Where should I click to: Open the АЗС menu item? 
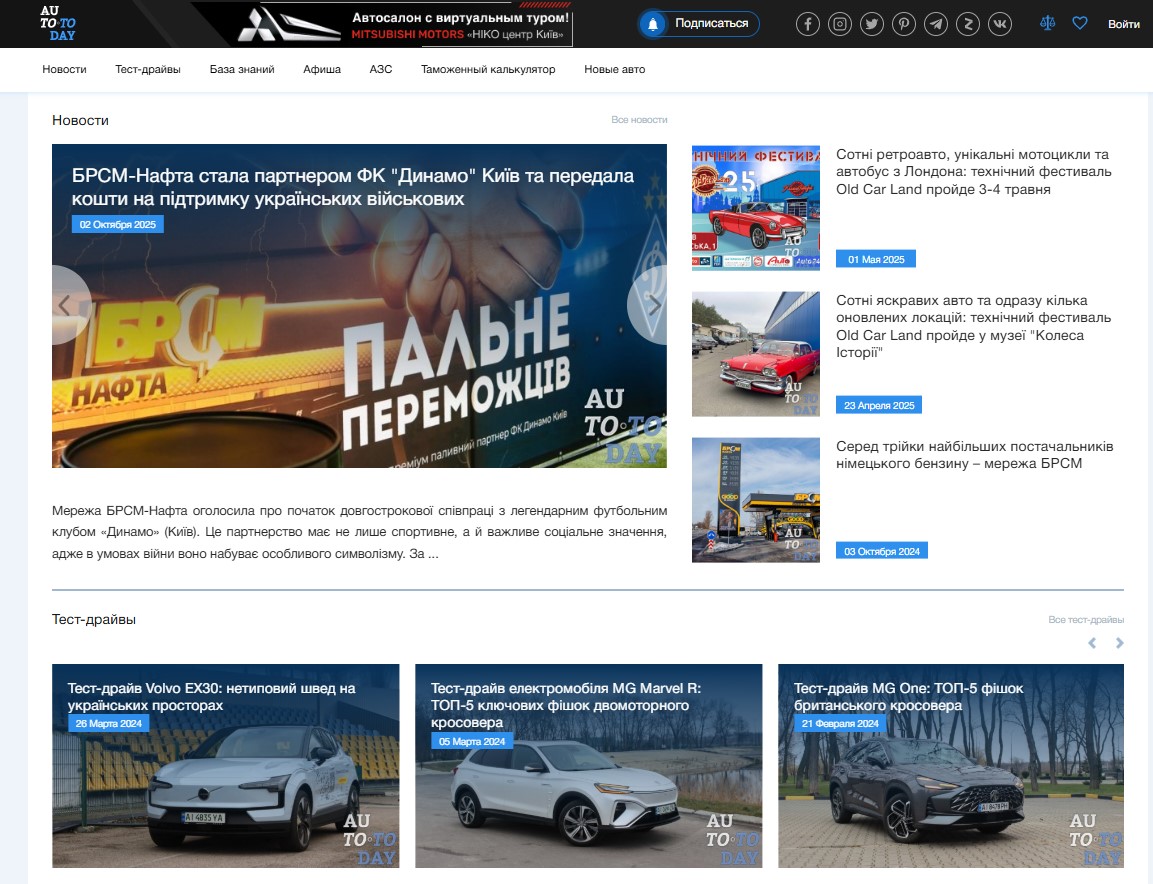click(381, 69)
